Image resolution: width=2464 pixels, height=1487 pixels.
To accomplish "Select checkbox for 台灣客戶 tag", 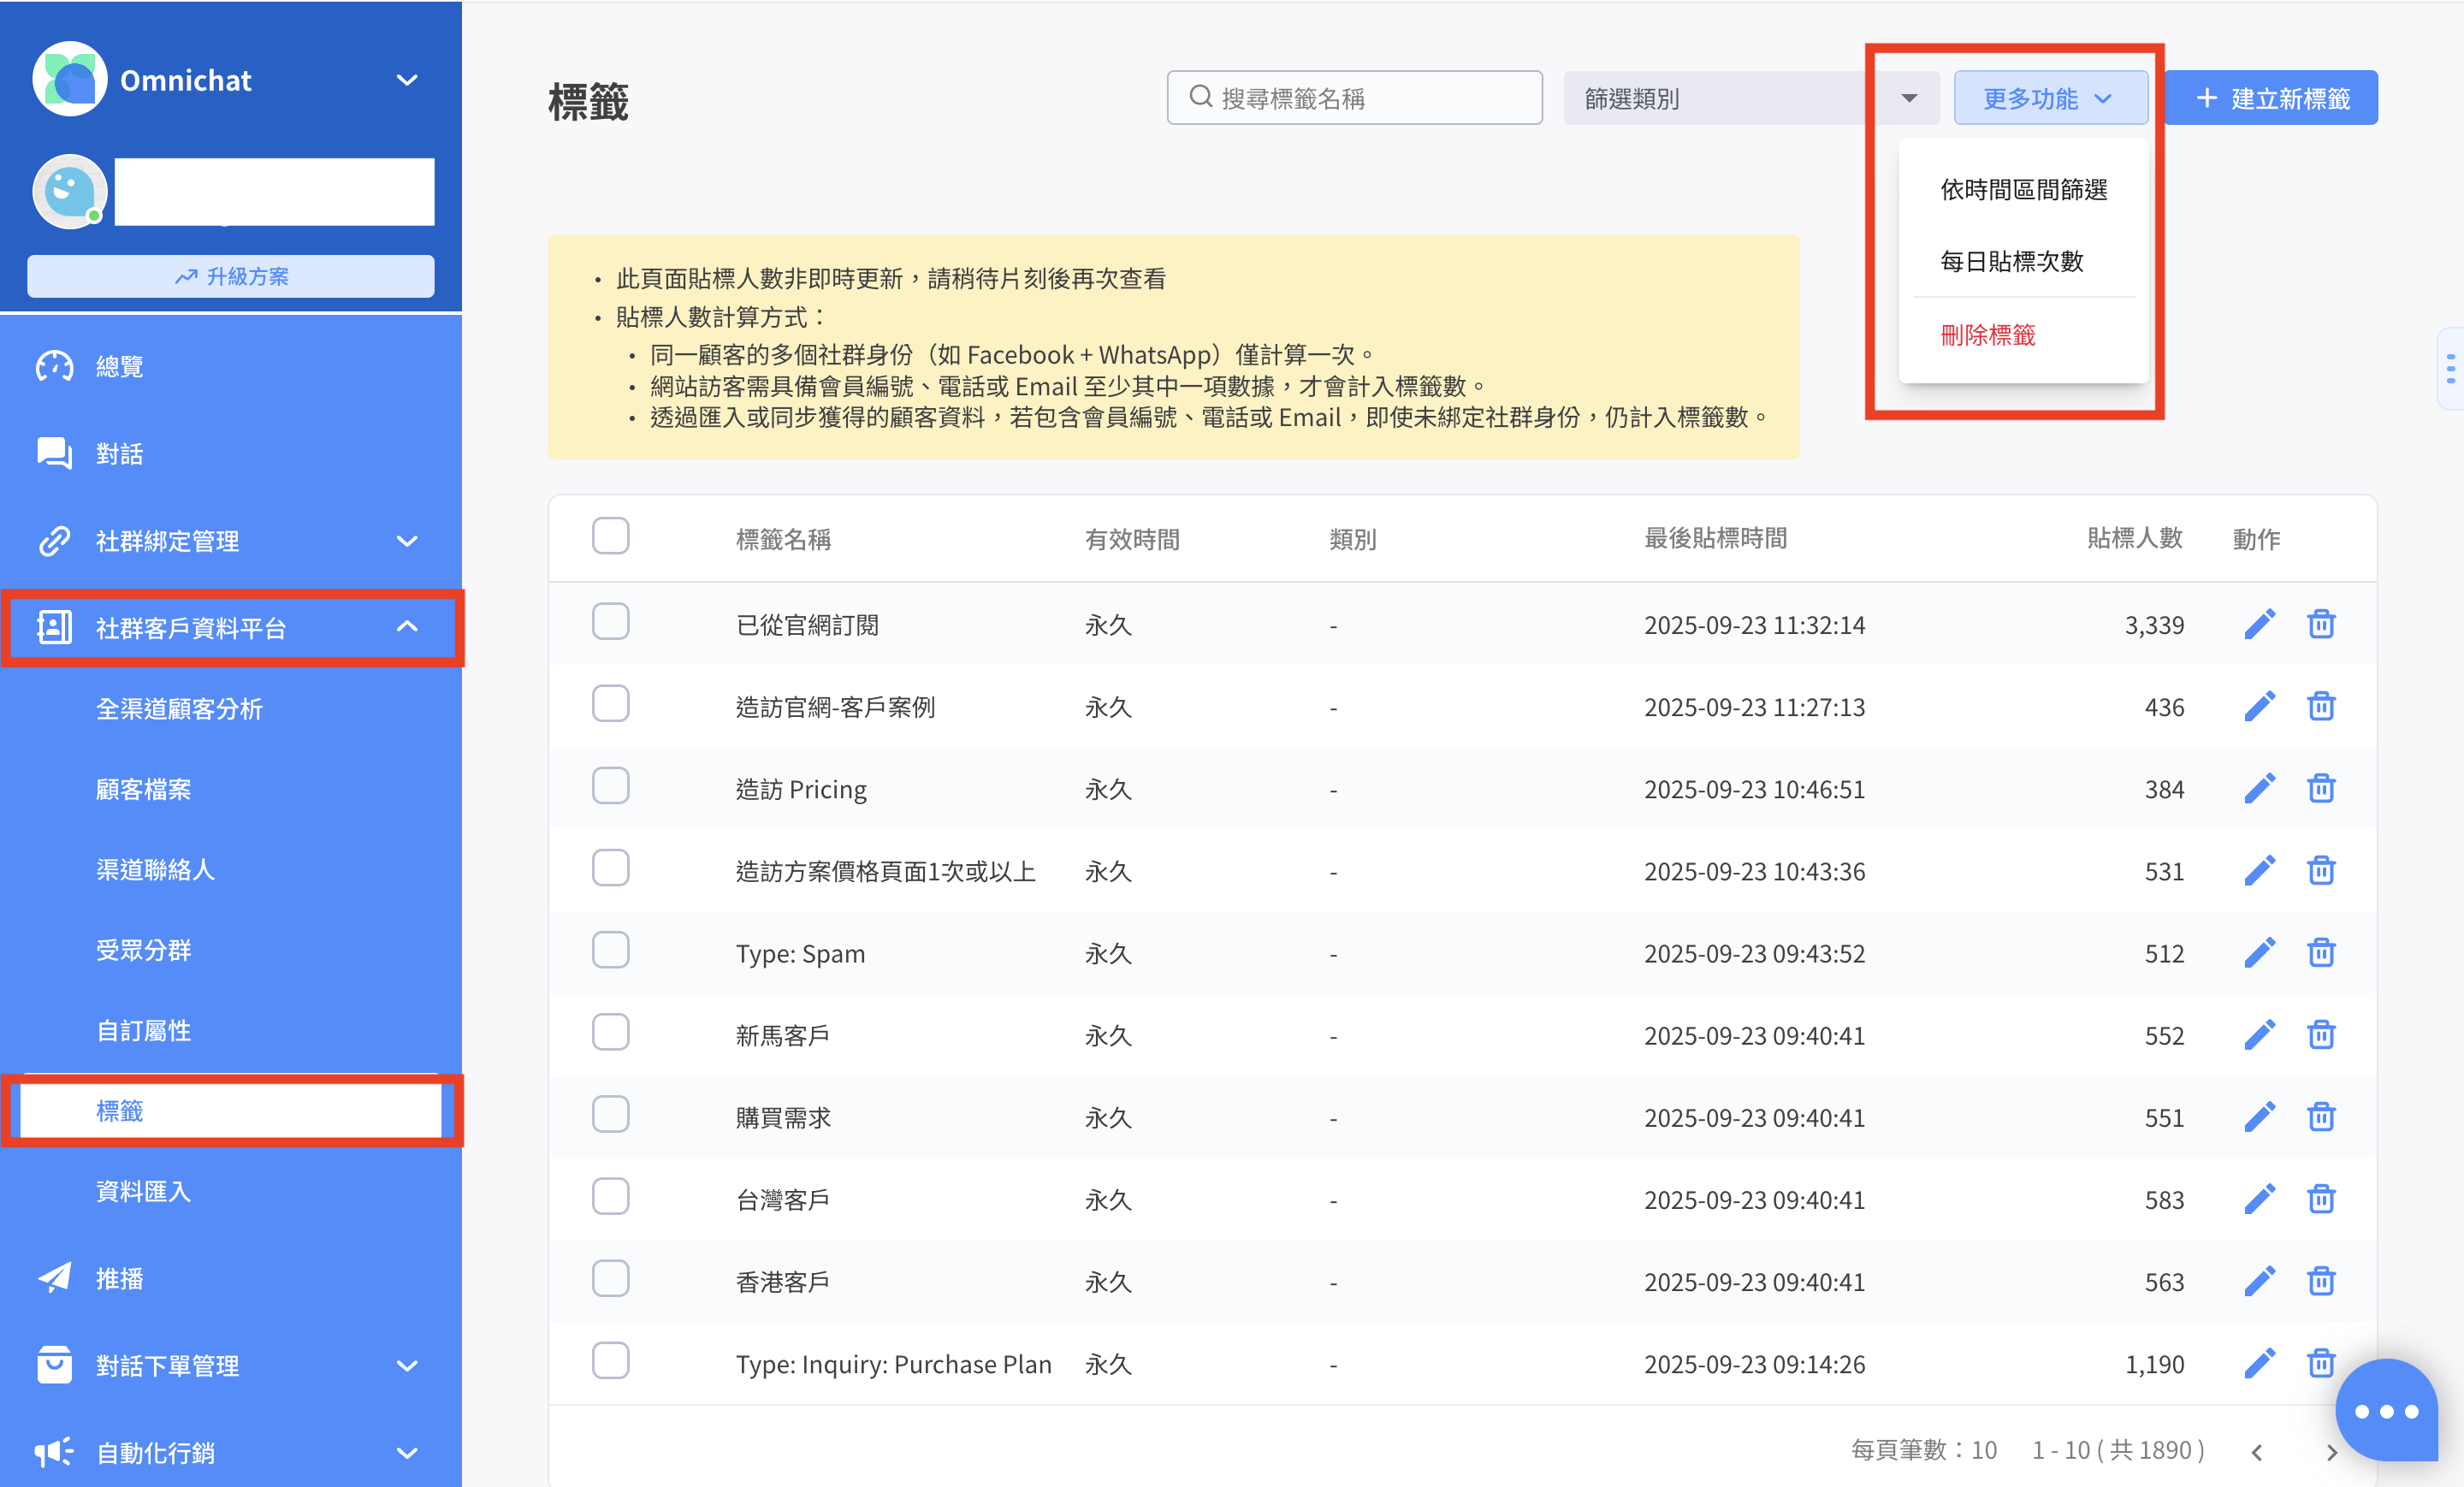I will point(610,1196).
